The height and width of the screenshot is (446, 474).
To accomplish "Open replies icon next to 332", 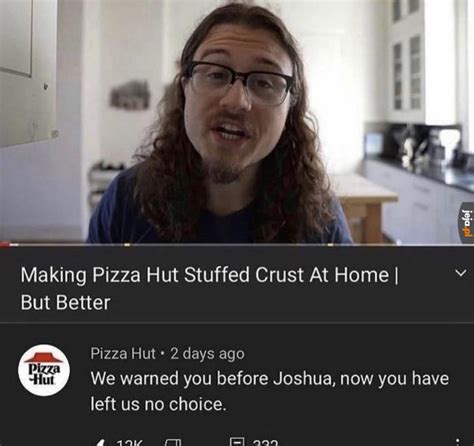I will click(237, 442).
